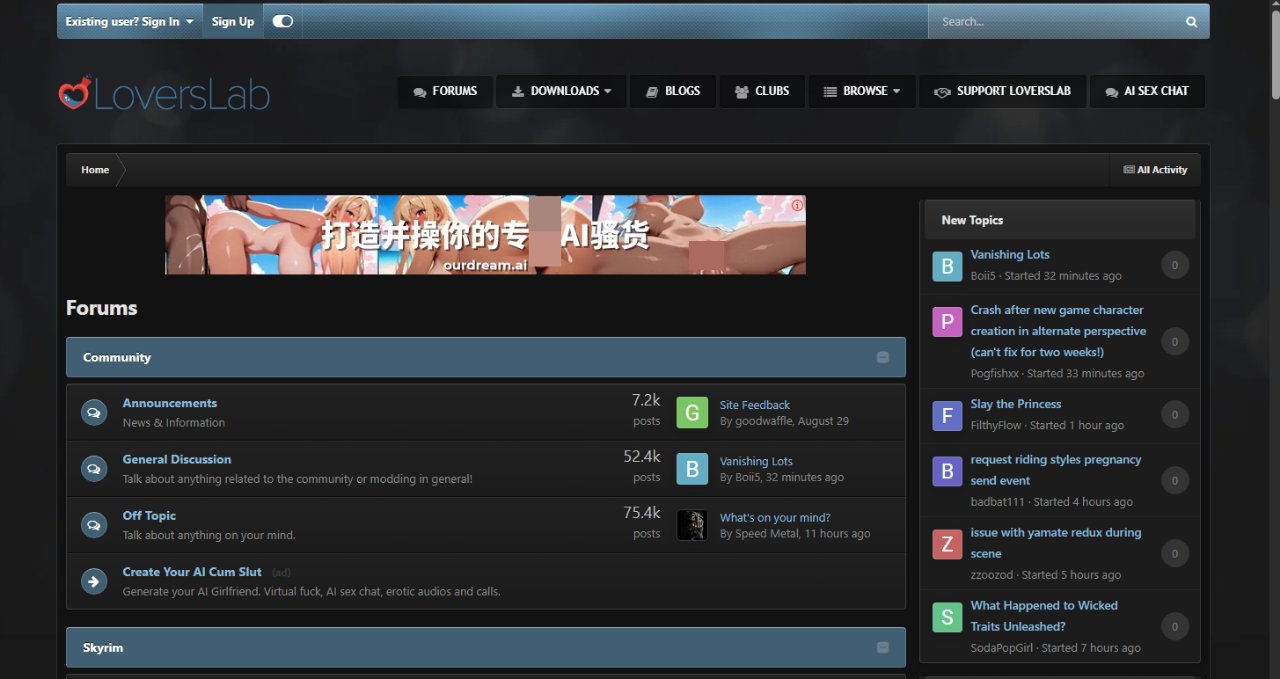
Task: Open the request riding styles pregnancy topic
Action: point(1056,470)
